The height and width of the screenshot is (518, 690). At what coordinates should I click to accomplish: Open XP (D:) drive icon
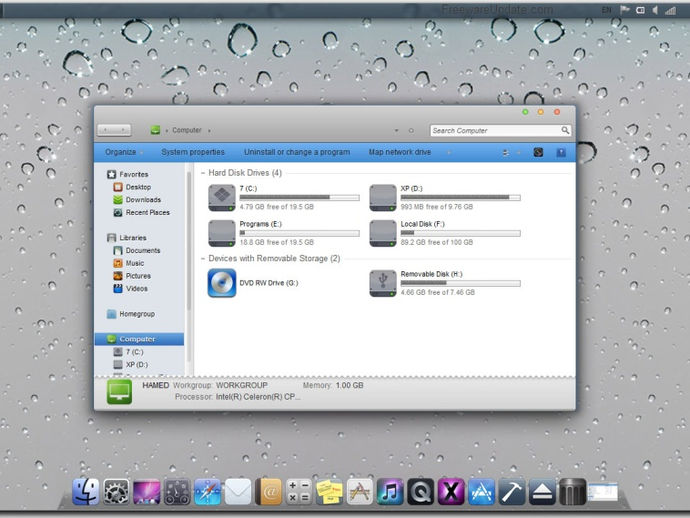tap(383, 198)
